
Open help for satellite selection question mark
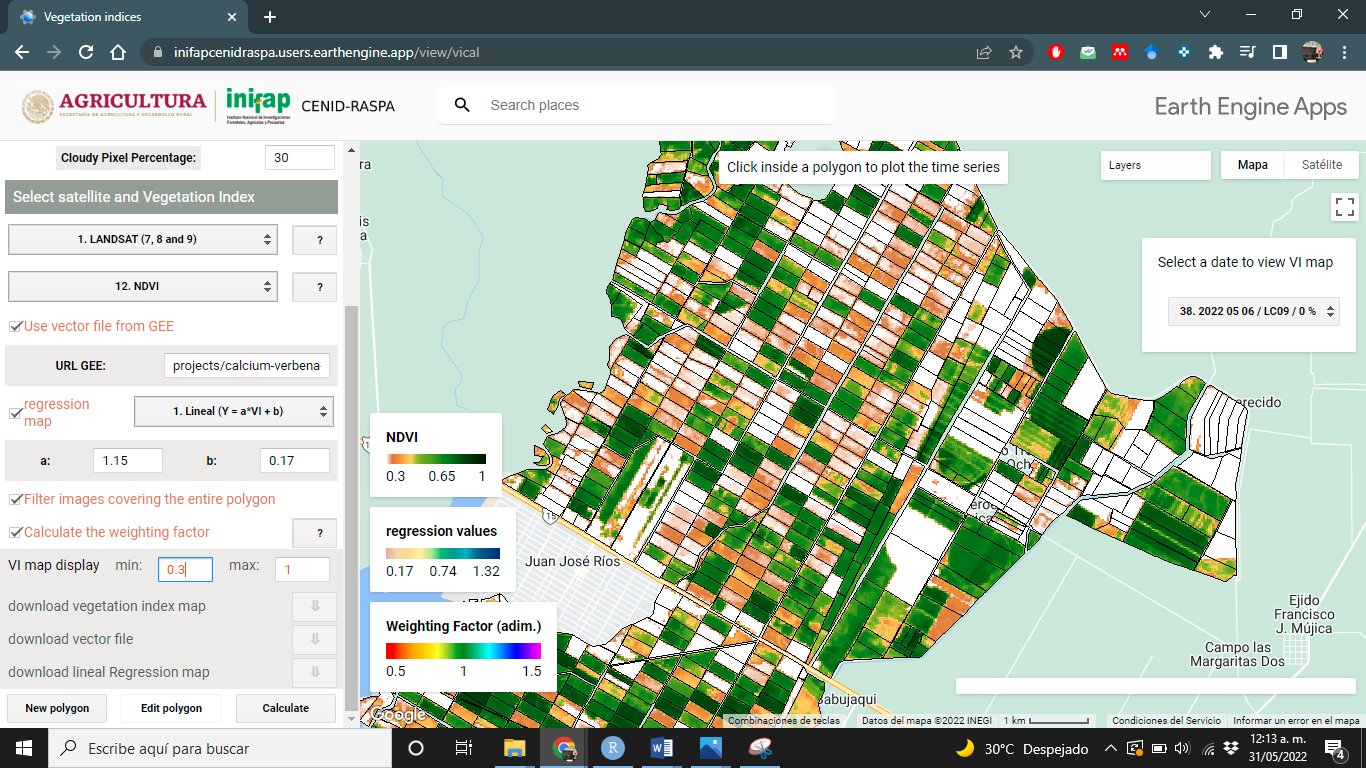(315, 240)
